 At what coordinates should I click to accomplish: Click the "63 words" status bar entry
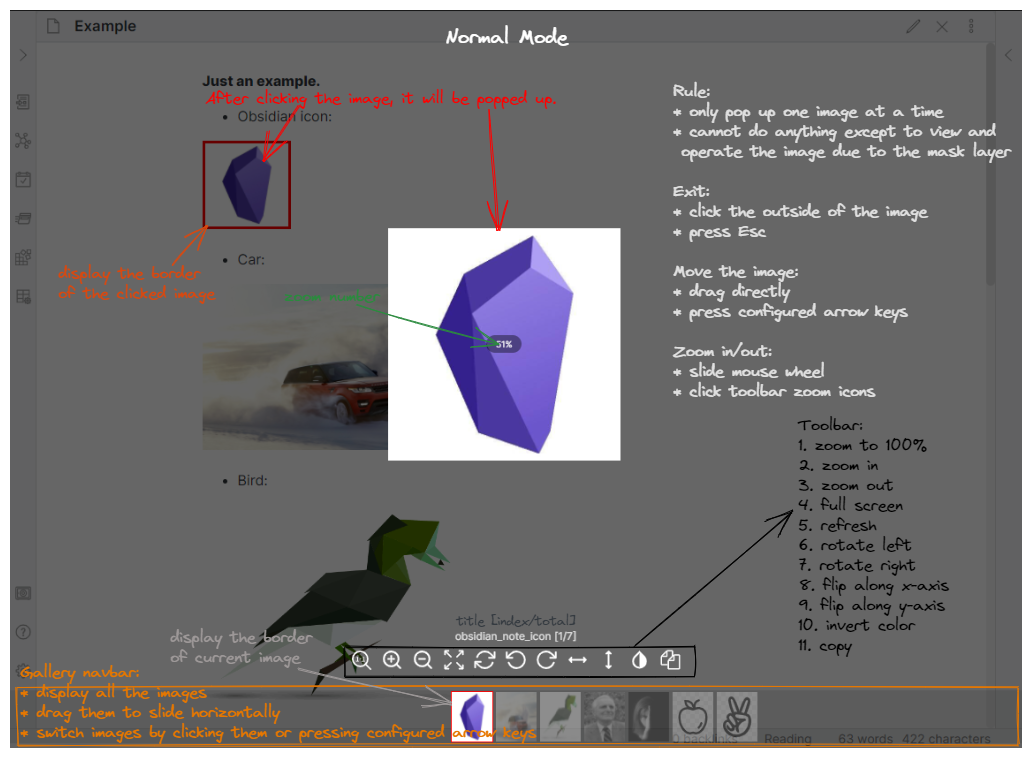coord(865,739)
